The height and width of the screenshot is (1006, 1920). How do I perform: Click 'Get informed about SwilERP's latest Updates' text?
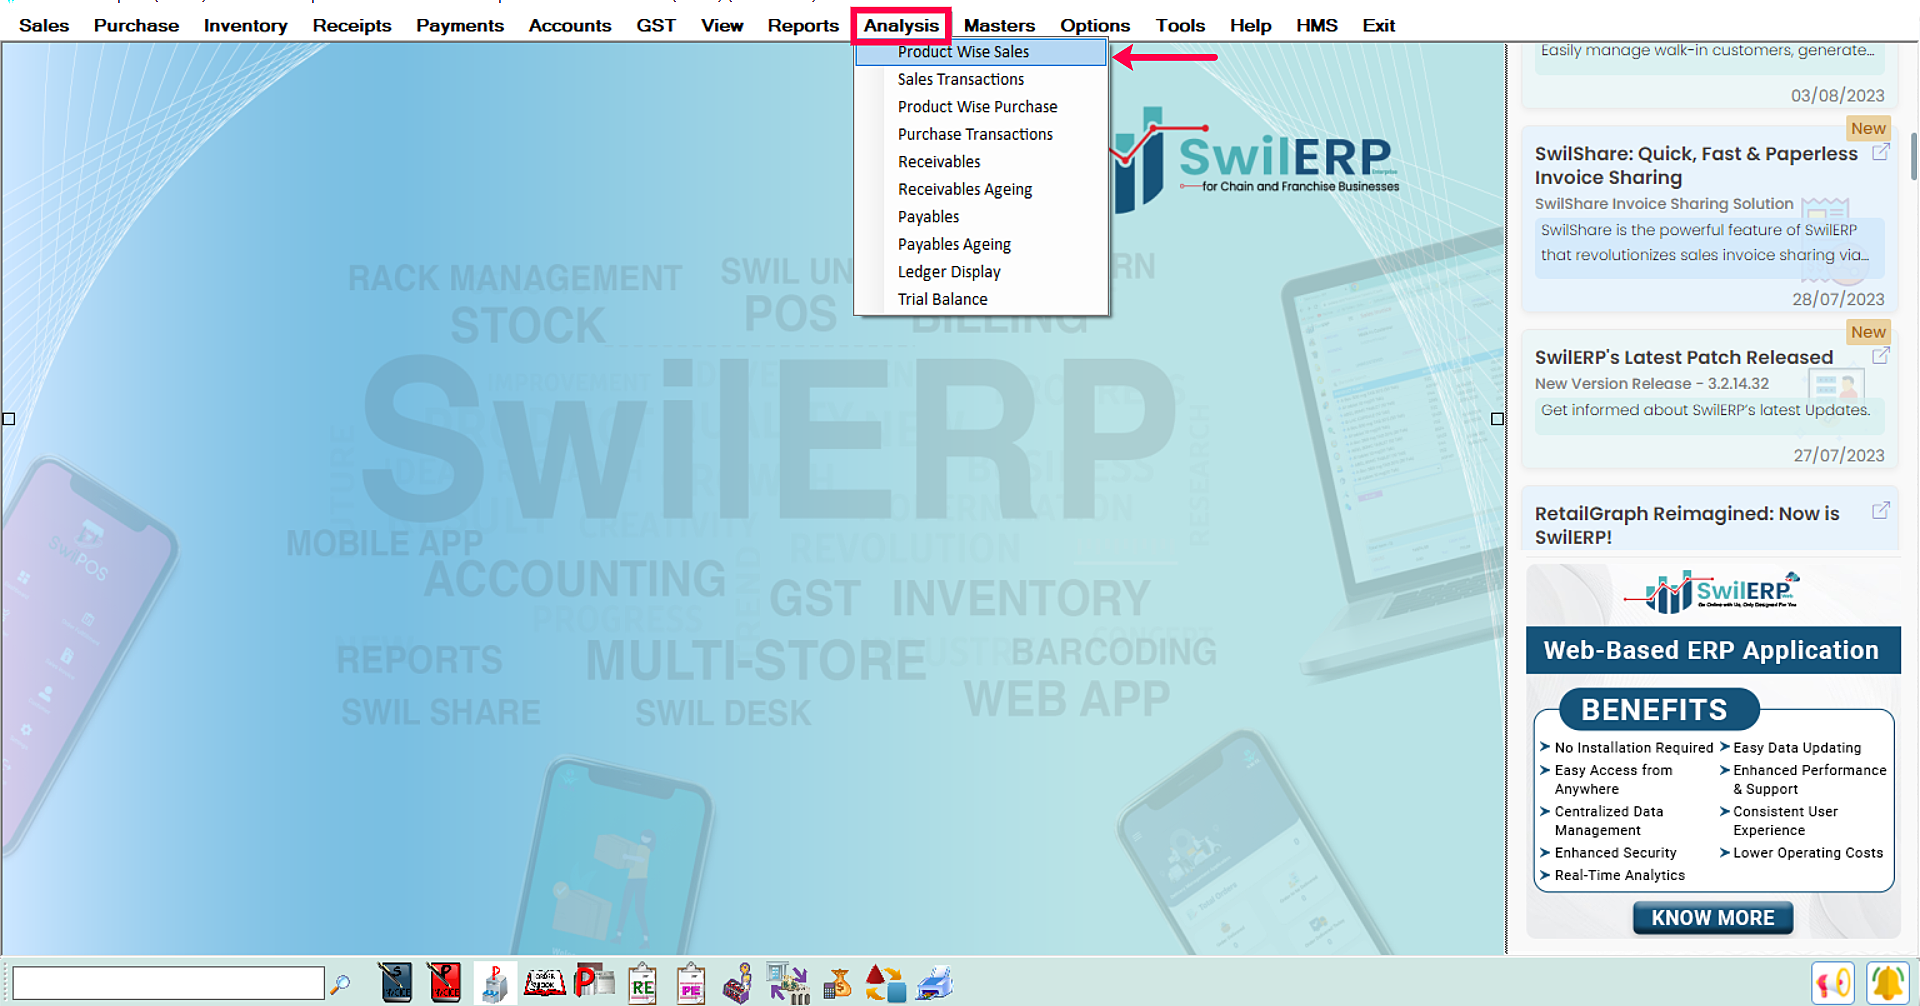click(x=1705, y=410)
